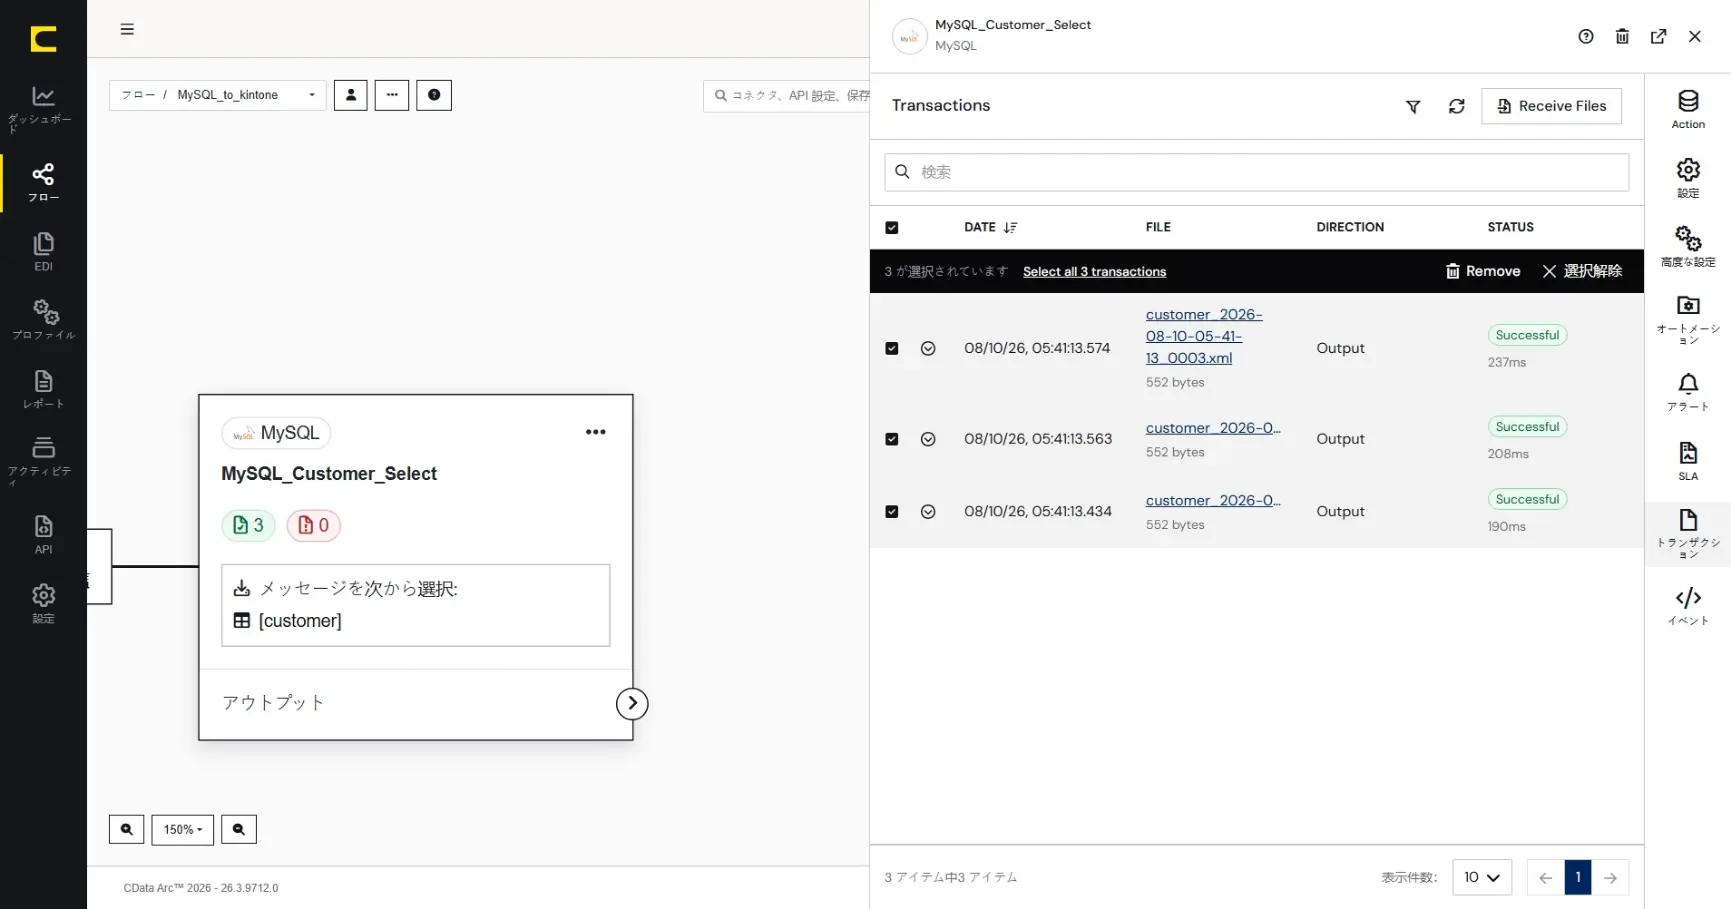The width and height of the screenshot is (1731, 909).
Task: Click the Receive Files button
Action: click(1551, 106)
